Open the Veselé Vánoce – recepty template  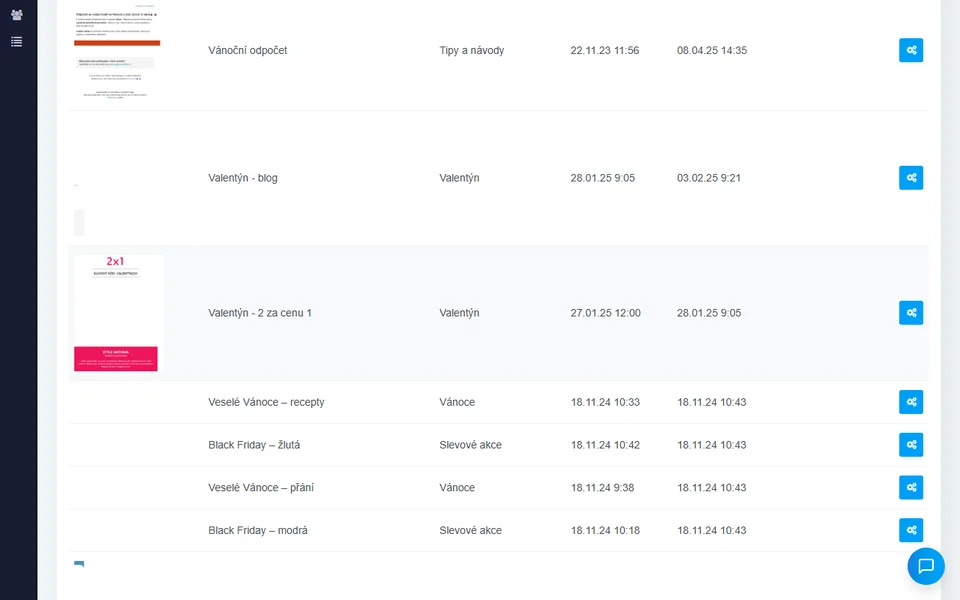[x=266, y=402]
